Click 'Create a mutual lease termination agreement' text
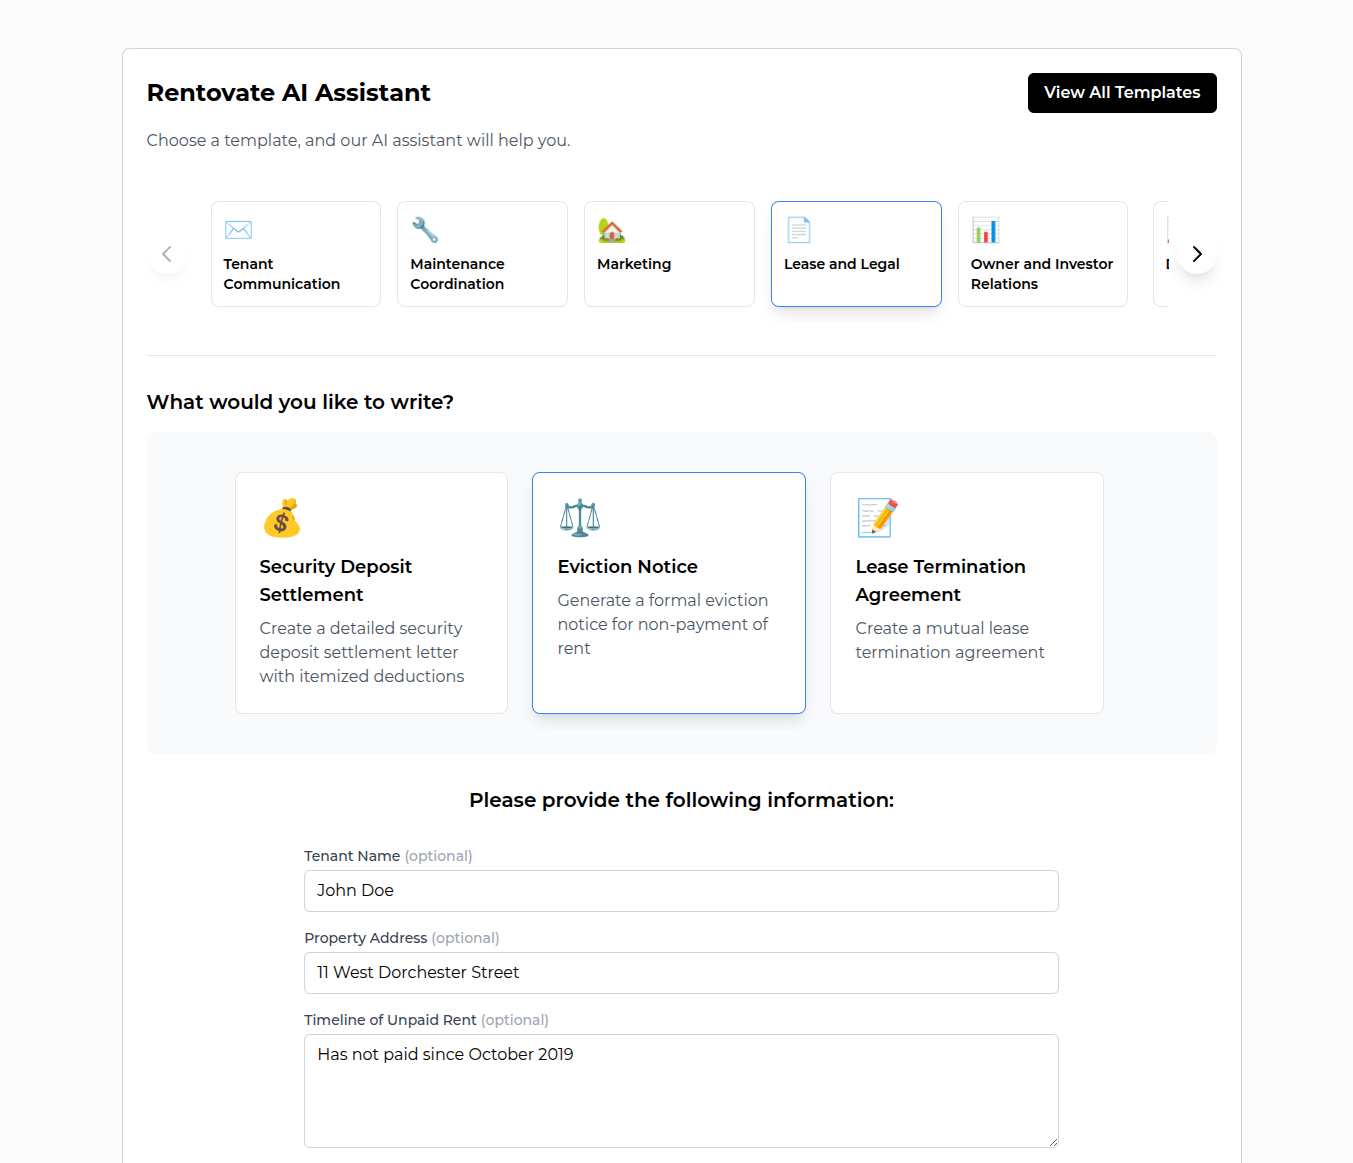1353x1163 pixels. coord(950,640)
